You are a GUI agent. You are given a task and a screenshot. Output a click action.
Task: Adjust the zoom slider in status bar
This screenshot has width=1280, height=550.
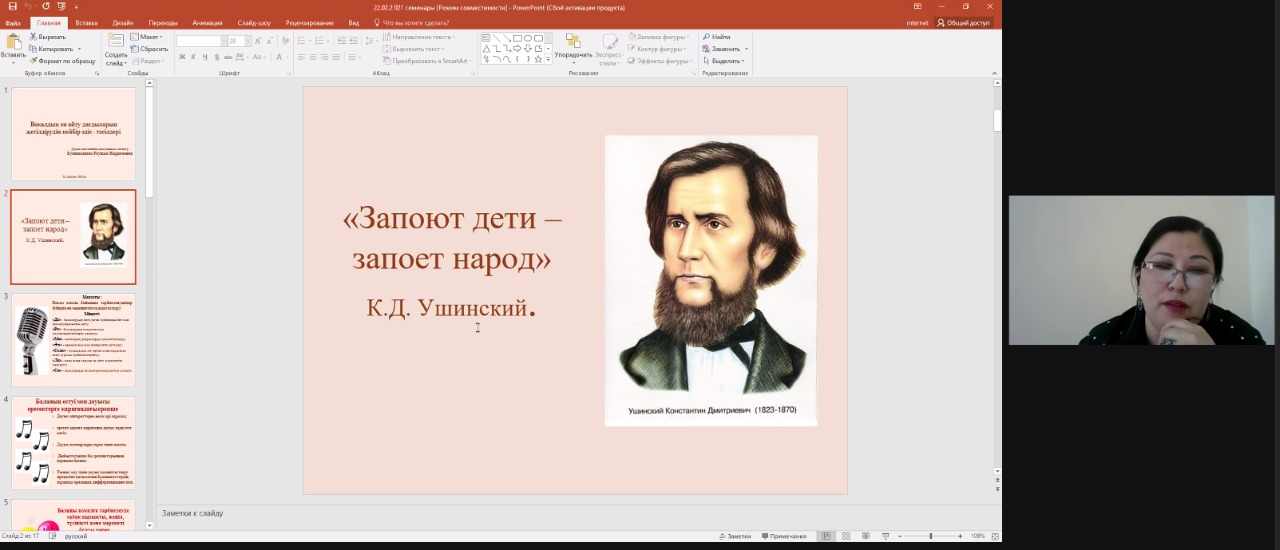point(930,536)
